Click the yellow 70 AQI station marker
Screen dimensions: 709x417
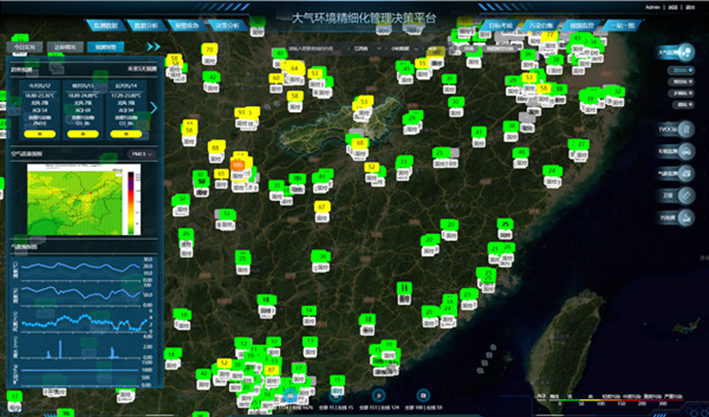coord(209,49)
